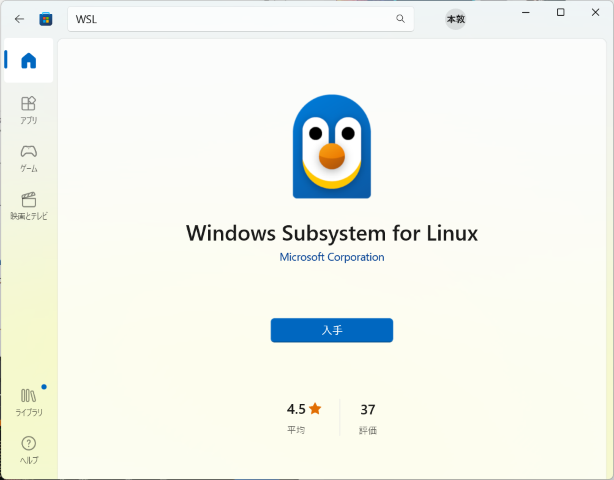Click the penguin app logo

(331, 147)
